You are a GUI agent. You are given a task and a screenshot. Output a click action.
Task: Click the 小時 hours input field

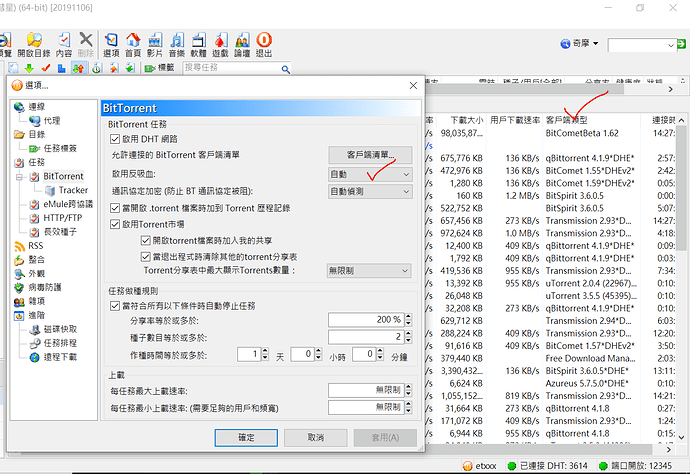click(302, 354)
